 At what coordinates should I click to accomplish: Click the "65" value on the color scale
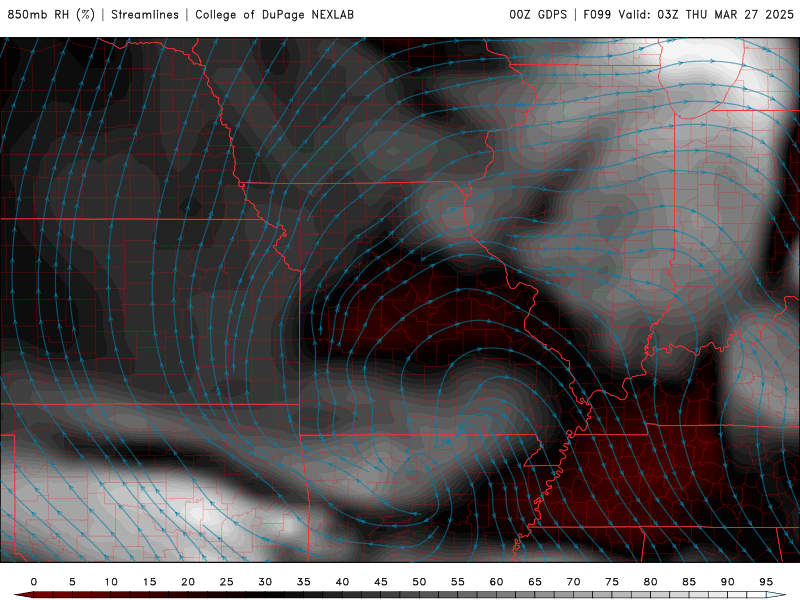point(535,582)
